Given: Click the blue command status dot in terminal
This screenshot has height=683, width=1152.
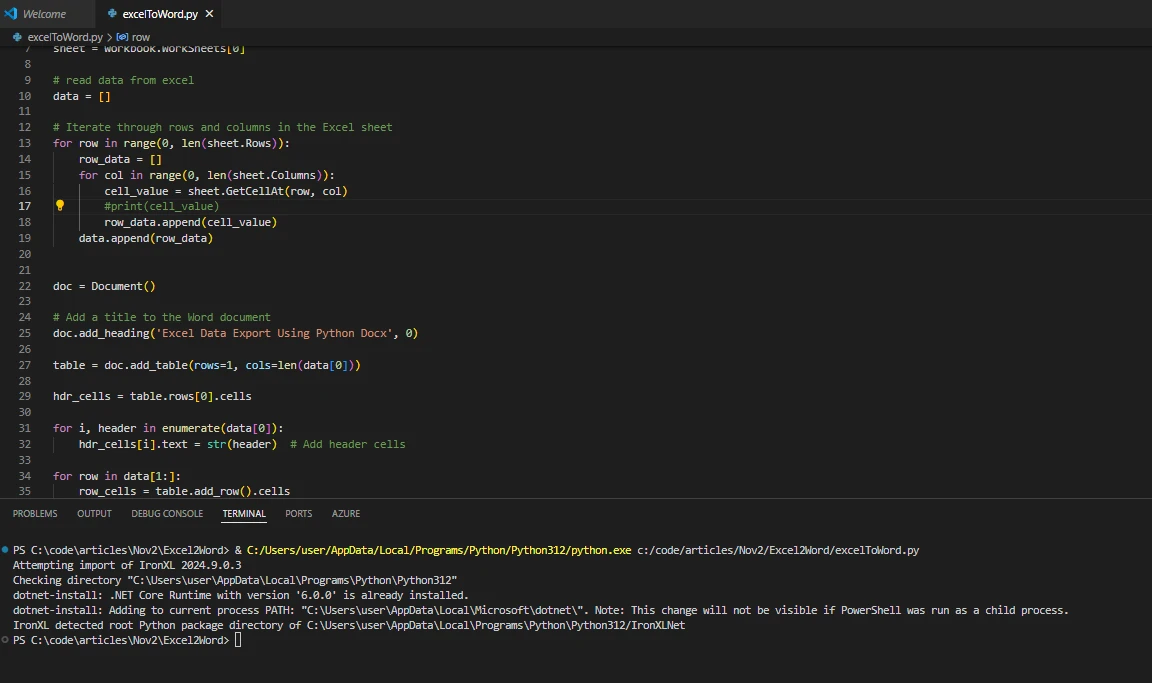Looking at the screenshot, I should pos(6,550).
